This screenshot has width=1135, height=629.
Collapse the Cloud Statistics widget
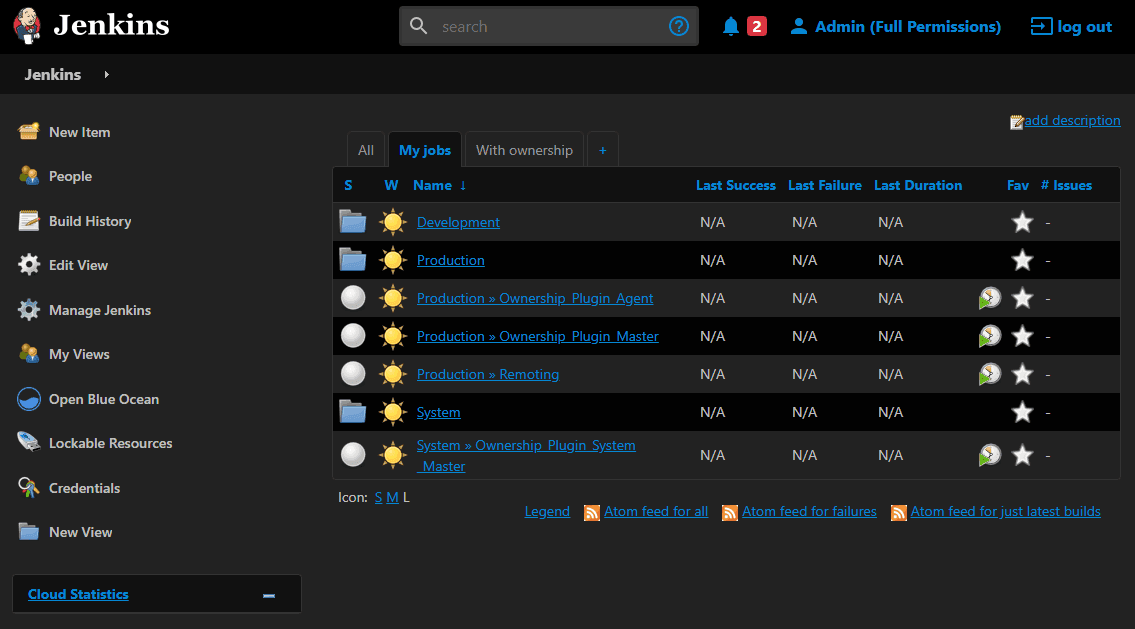[x=268, y=594]
